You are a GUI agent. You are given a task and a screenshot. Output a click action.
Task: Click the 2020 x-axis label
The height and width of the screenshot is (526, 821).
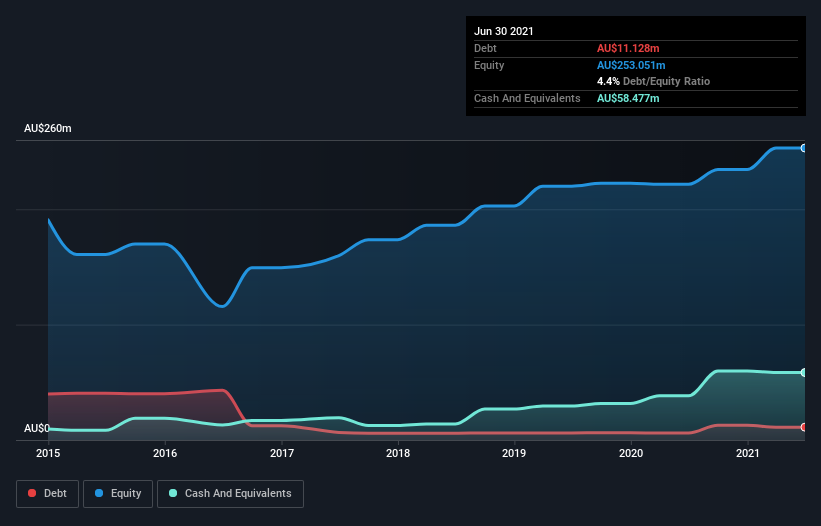(631, 453)
